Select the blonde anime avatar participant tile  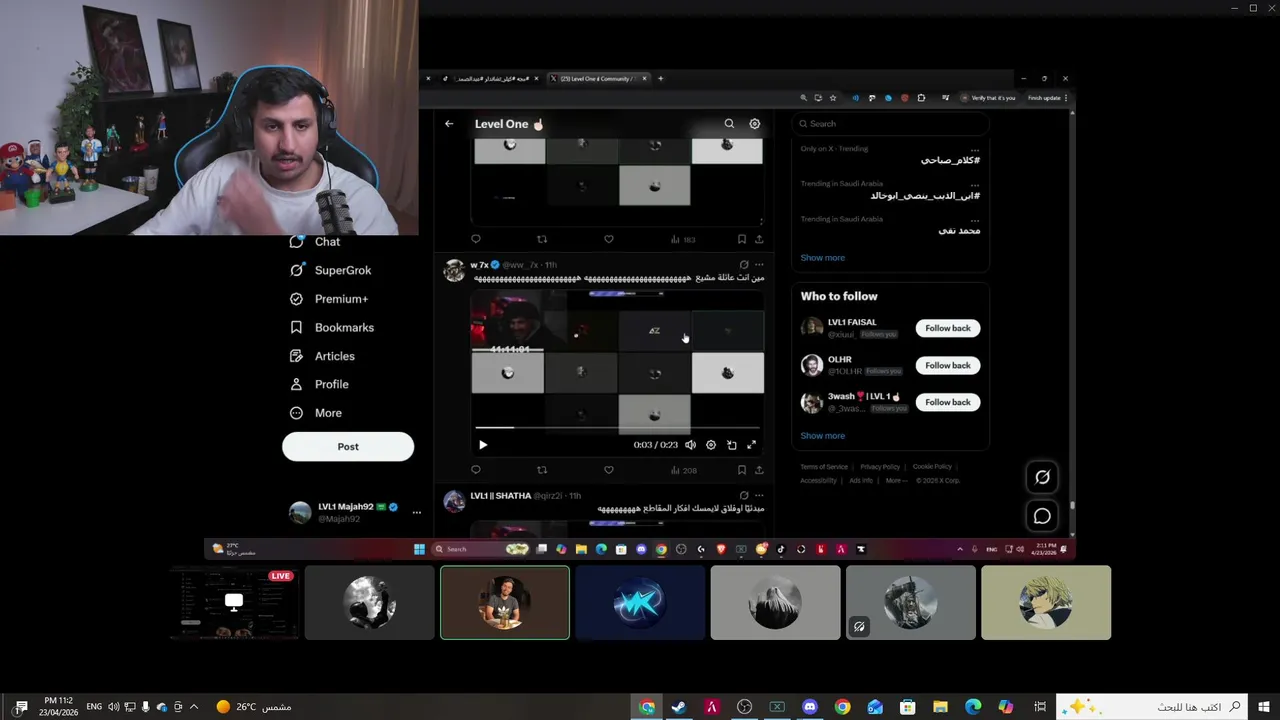(1046, 602)
